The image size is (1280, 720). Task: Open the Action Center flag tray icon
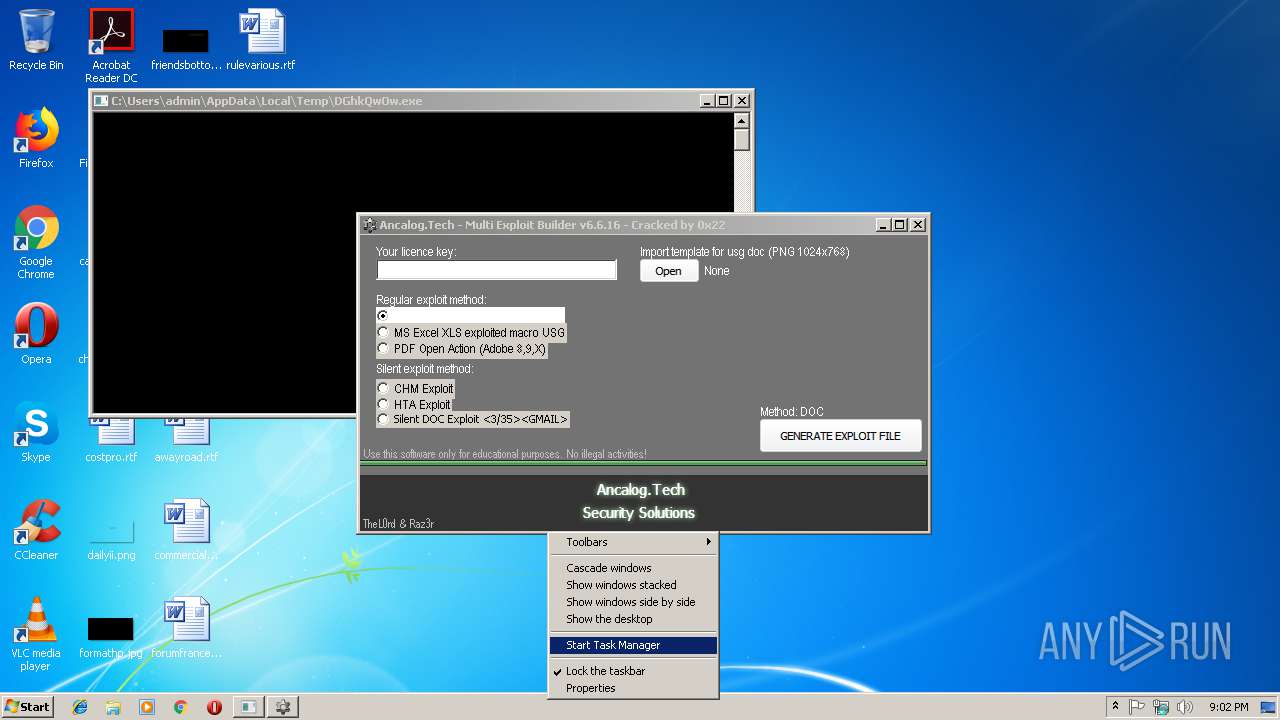coord(1137,707)
